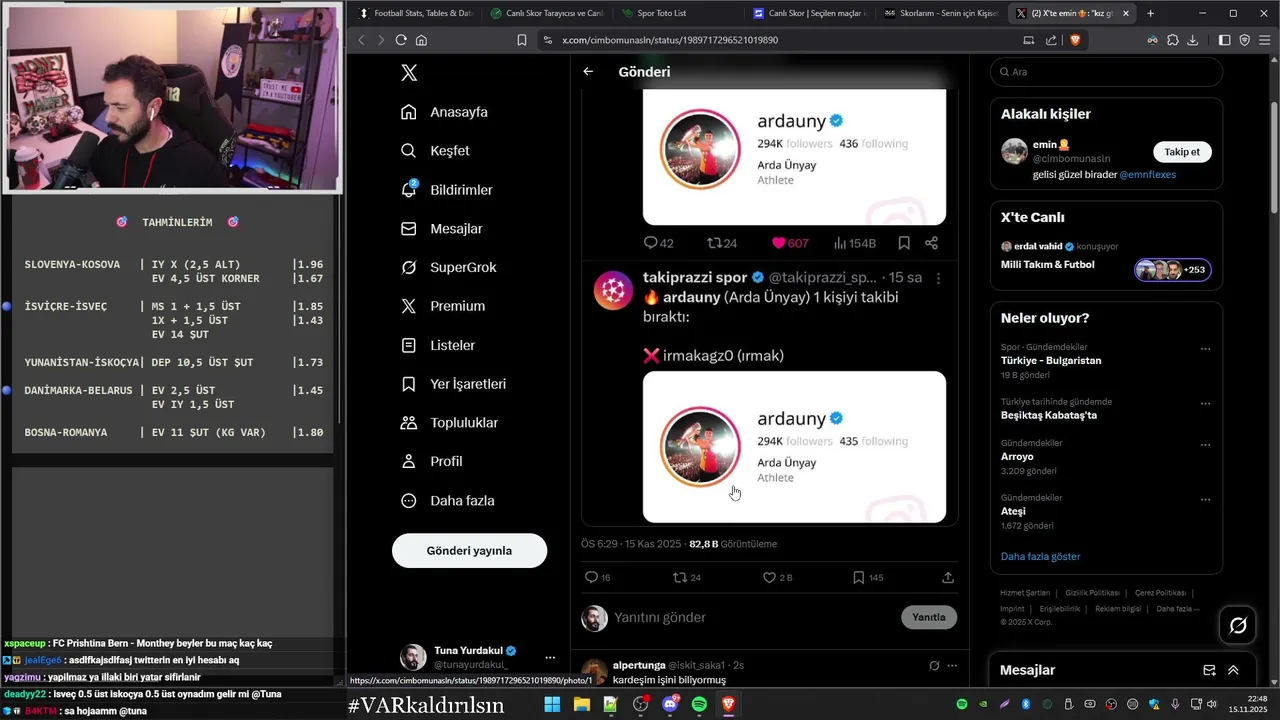Screen dimensions: 1280x720
Task: Open Listeler from the sidebar
Action: (x=437, y=345)
